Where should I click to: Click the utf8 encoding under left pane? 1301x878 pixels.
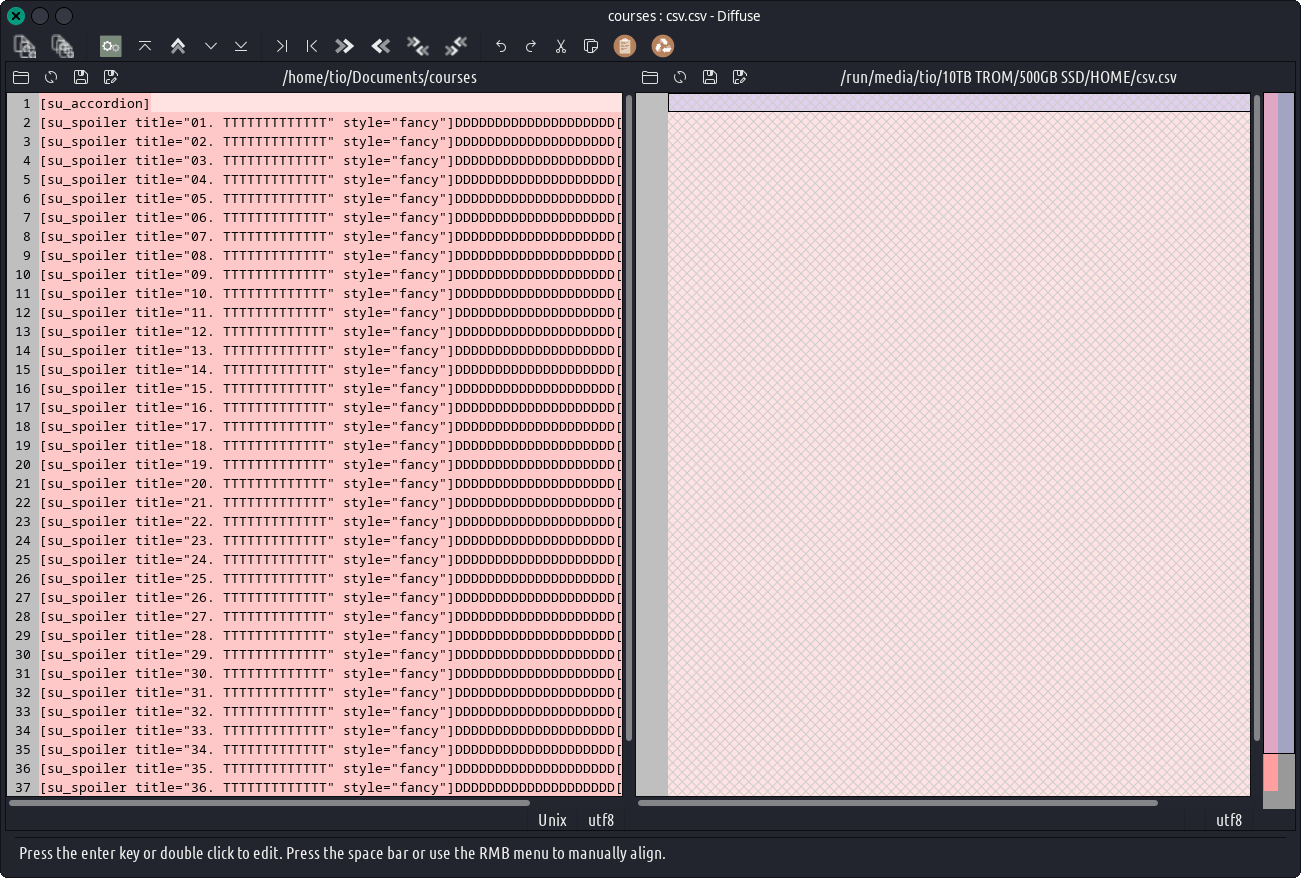coord(601,820)
